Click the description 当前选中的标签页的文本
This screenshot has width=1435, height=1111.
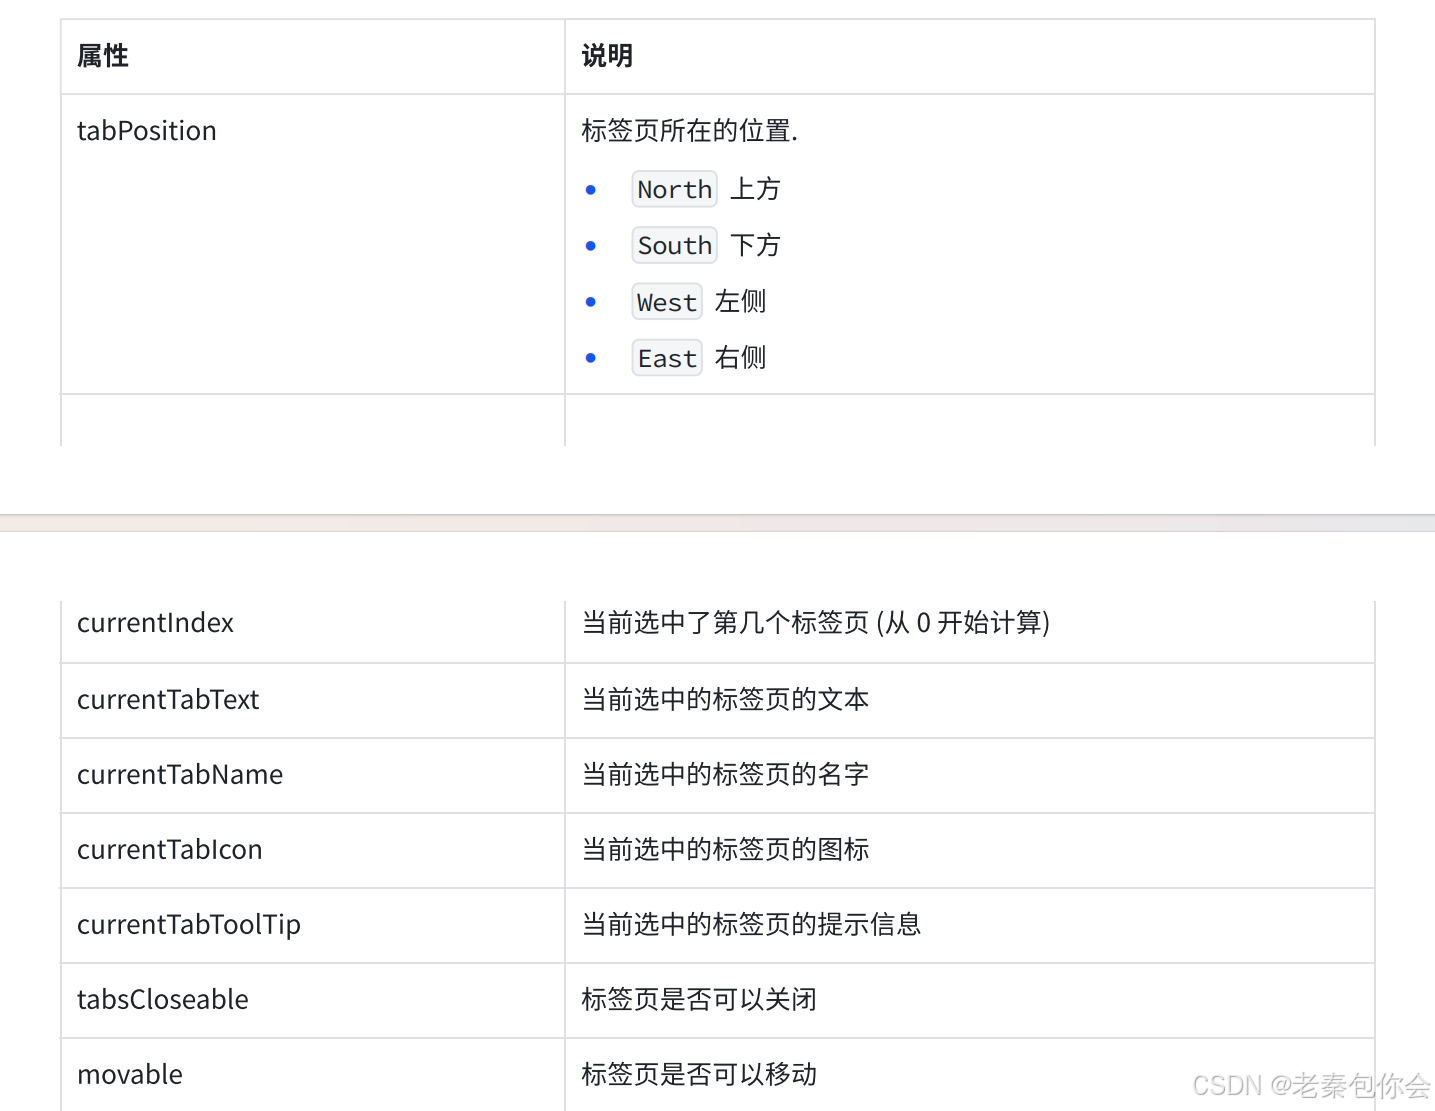point(725,700)
